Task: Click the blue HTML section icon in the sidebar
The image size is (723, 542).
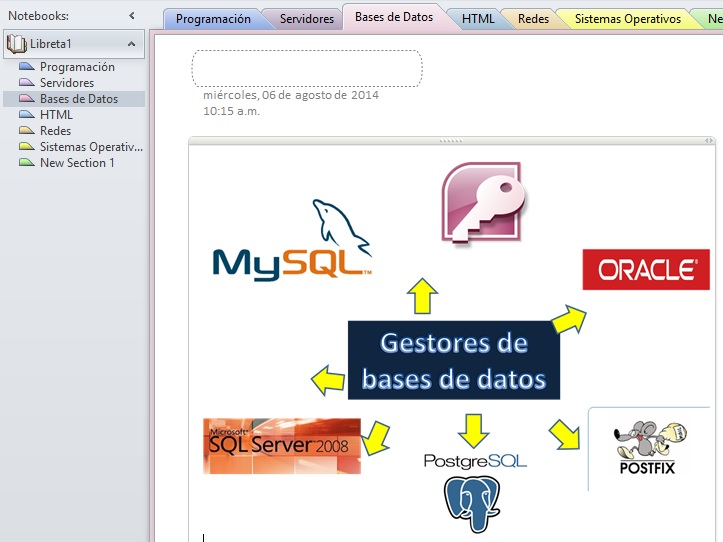Action: [27, 114]
